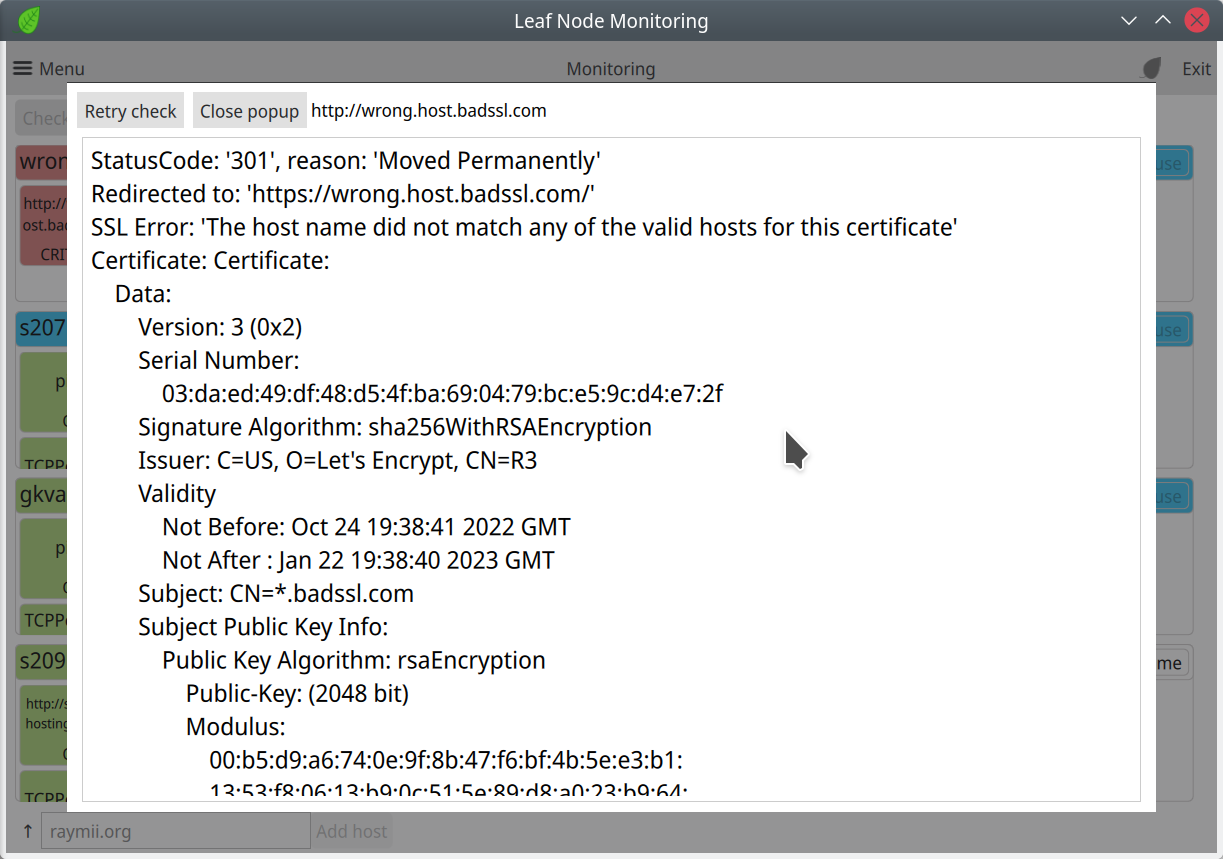Select the s207 host card
The image size is (1223, 859).
tap(42, 329)
